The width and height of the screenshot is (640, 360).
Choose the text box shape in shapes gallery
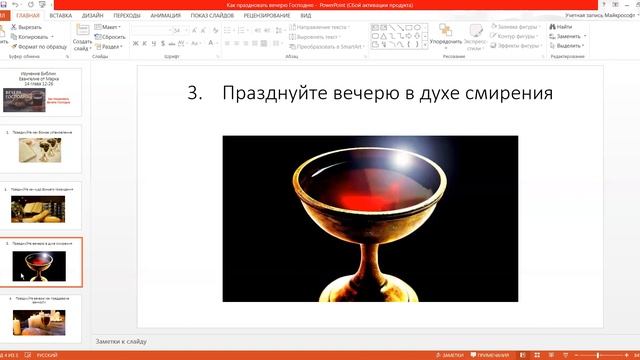pyautogui.click(x=375, y=28)
